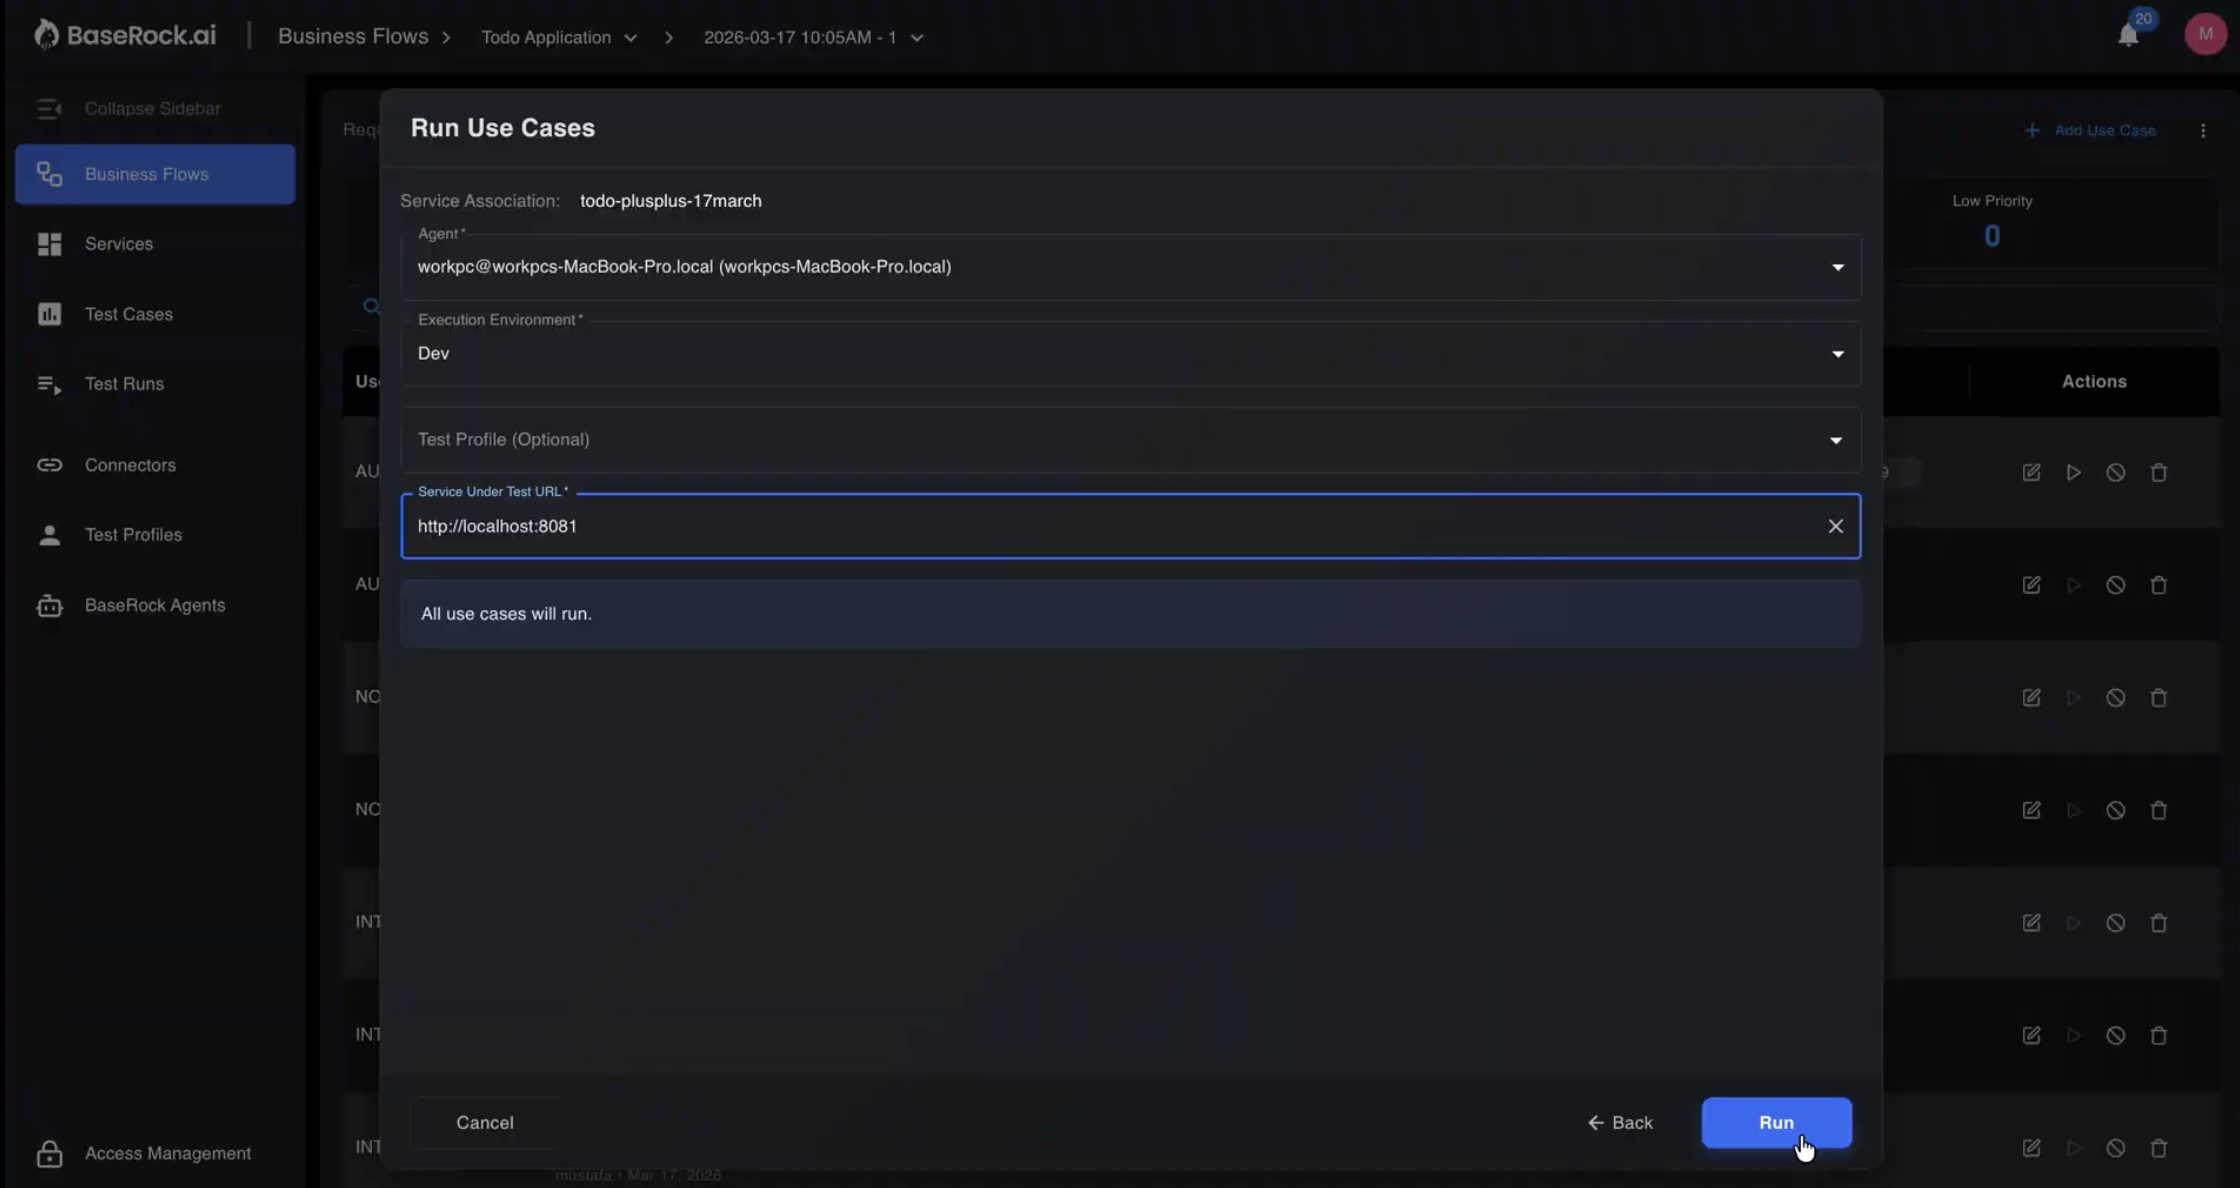Click the notifications bell icon
The width and height of the screenshot is (2240, 1188).
coord(2128,36)
